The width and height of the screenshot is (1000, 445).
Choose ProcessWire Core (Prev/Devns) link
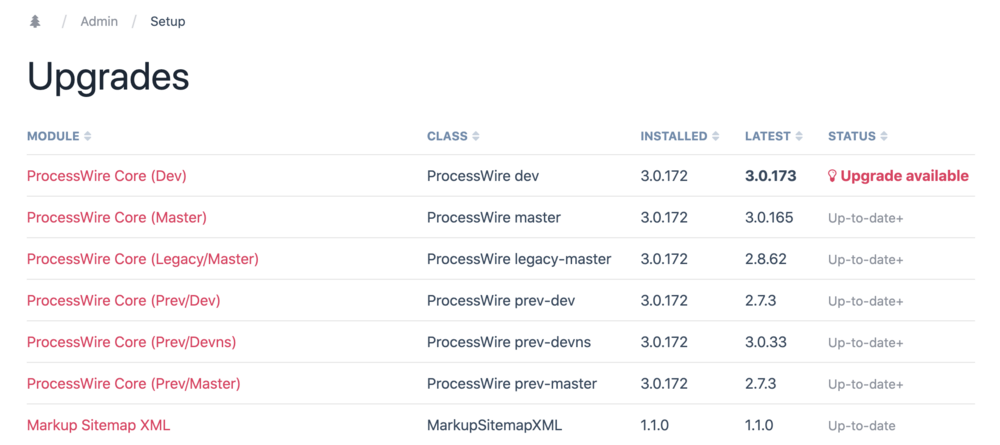coord(131,342)
